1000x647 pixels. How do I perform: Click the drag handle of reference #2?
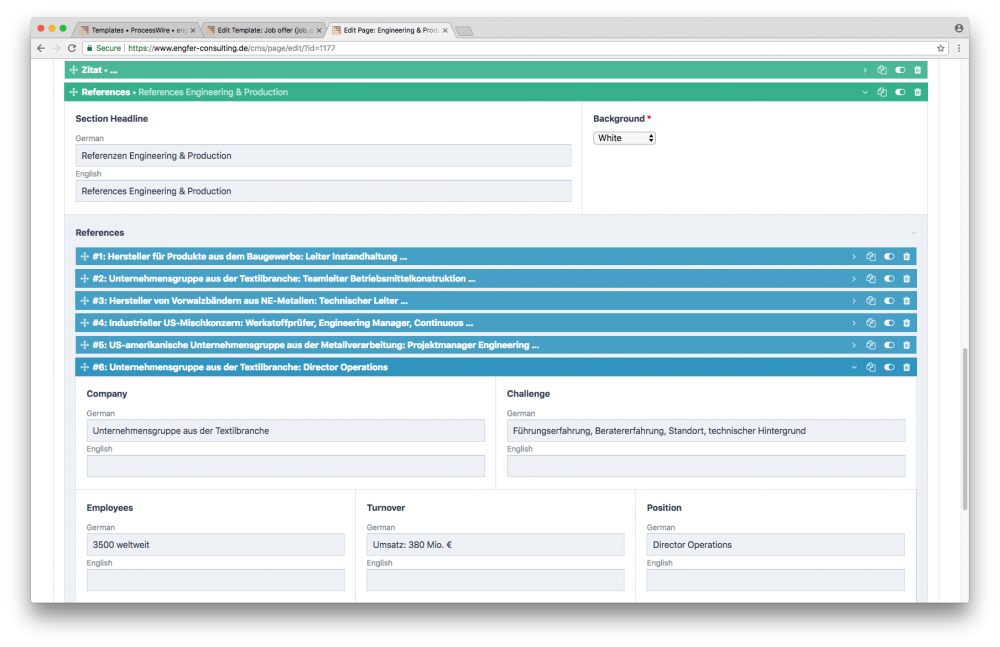point(84,279)
